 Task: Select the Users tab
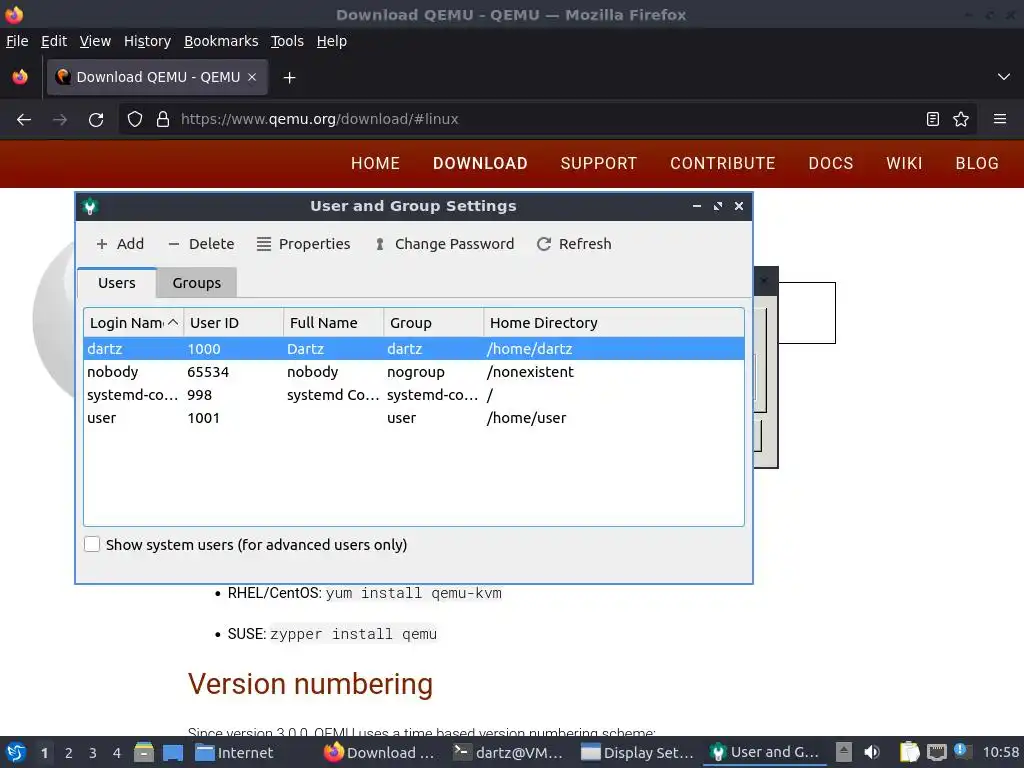pos(117,283)
